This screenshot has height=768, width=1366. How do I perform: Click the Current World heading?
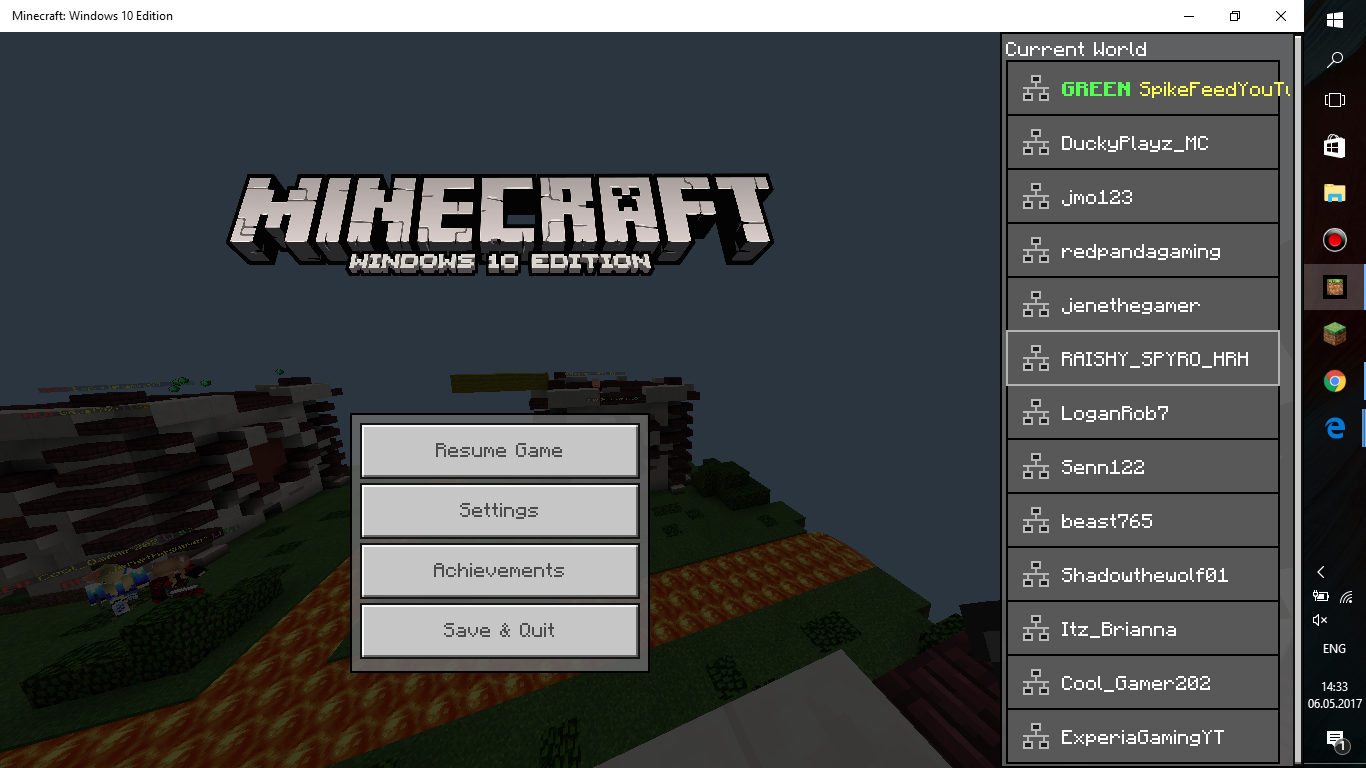click(1076, 49)
